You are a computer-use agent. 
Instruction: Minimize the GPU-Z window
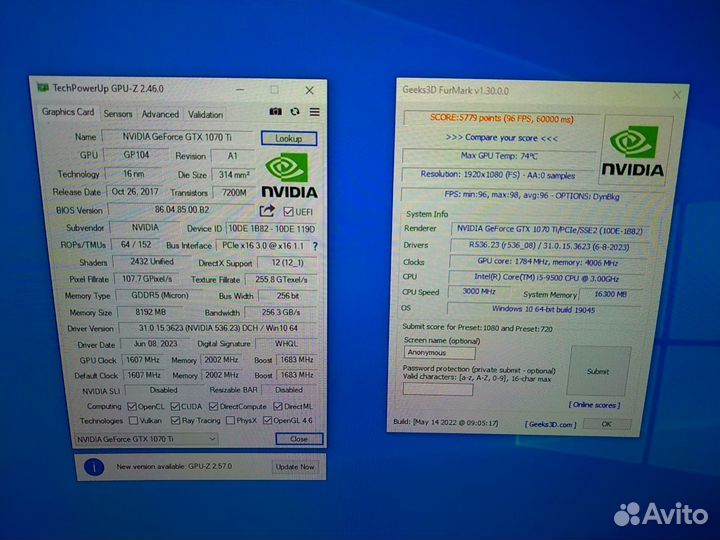pyautogui.click(x=240, y=90)
